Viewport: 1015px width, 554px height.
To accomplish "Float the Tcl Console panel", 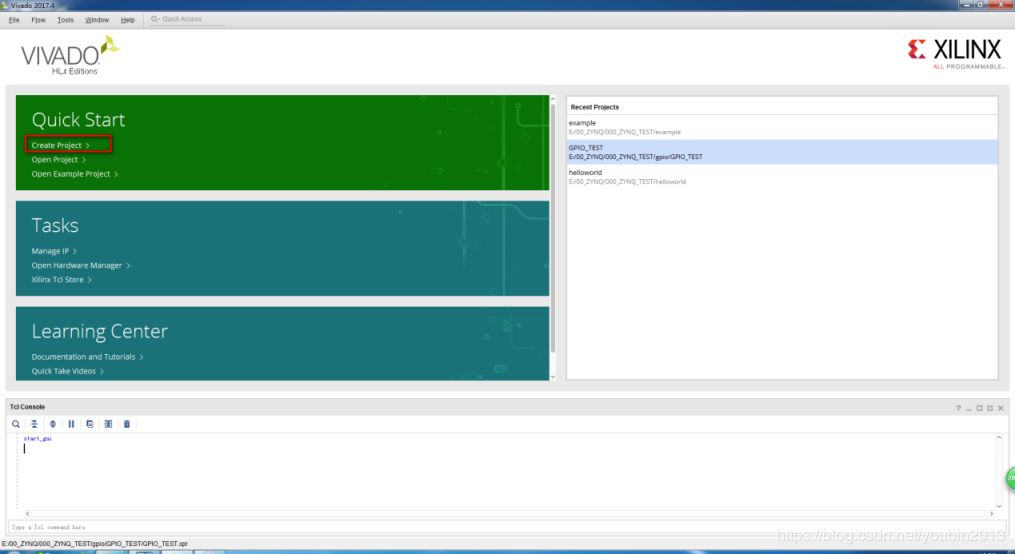I will point(990,408).
